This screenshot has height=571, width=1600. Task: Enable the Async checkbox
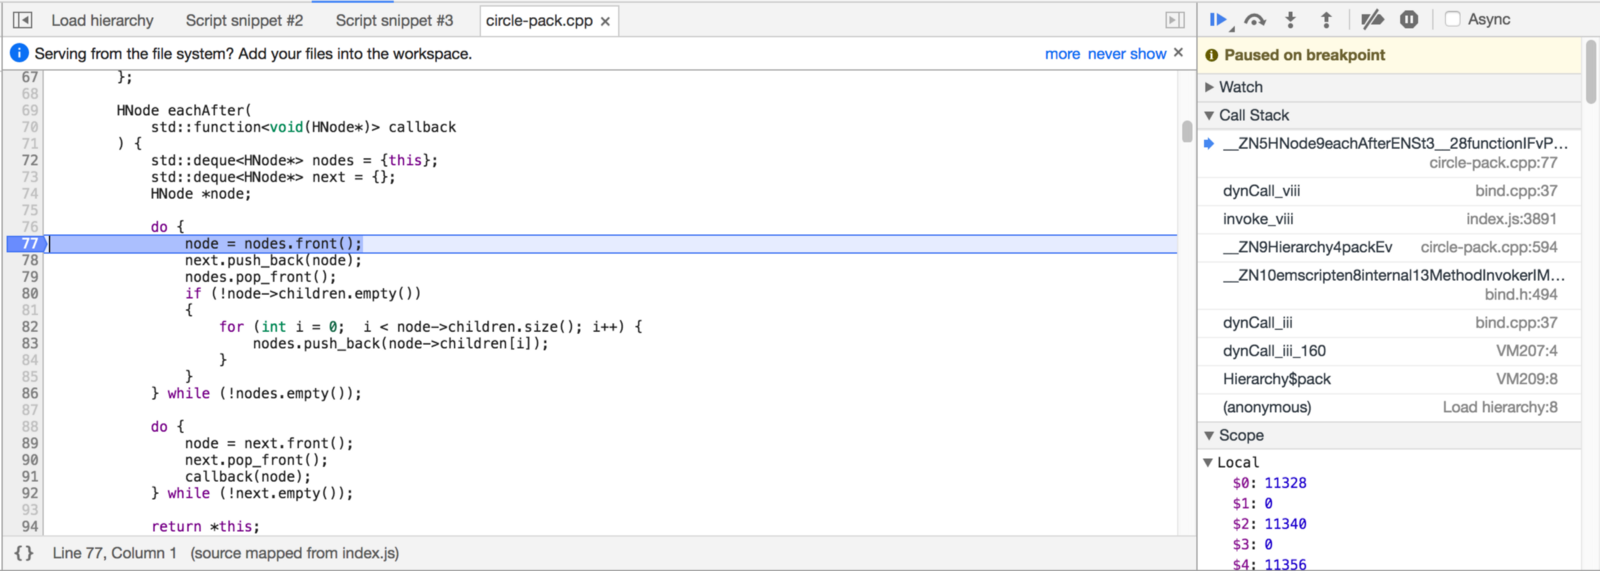pyautogui.click(x=1453, y=19)
